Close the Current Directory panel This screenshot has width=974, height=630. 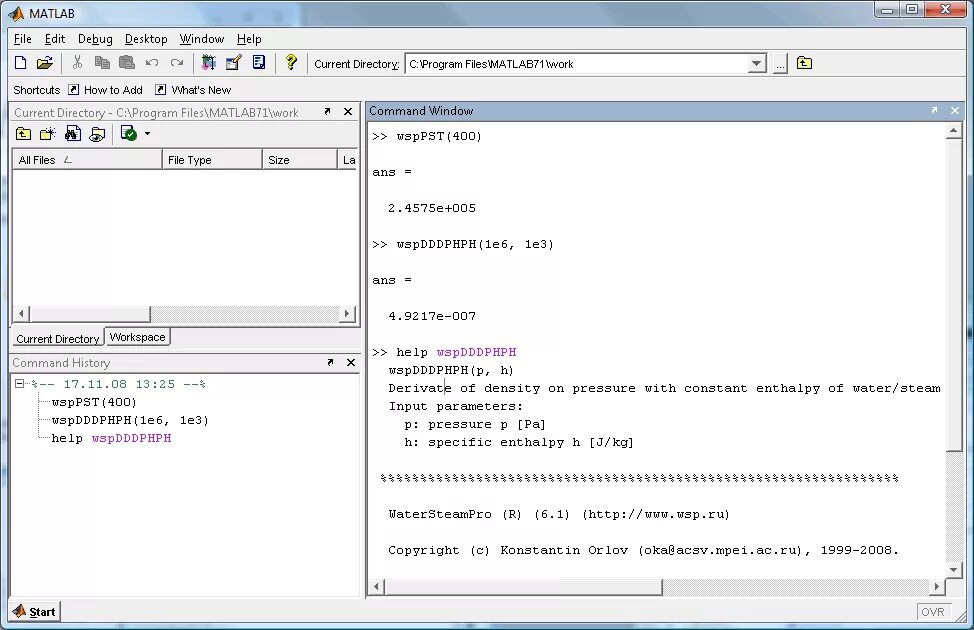coord(348,112)
